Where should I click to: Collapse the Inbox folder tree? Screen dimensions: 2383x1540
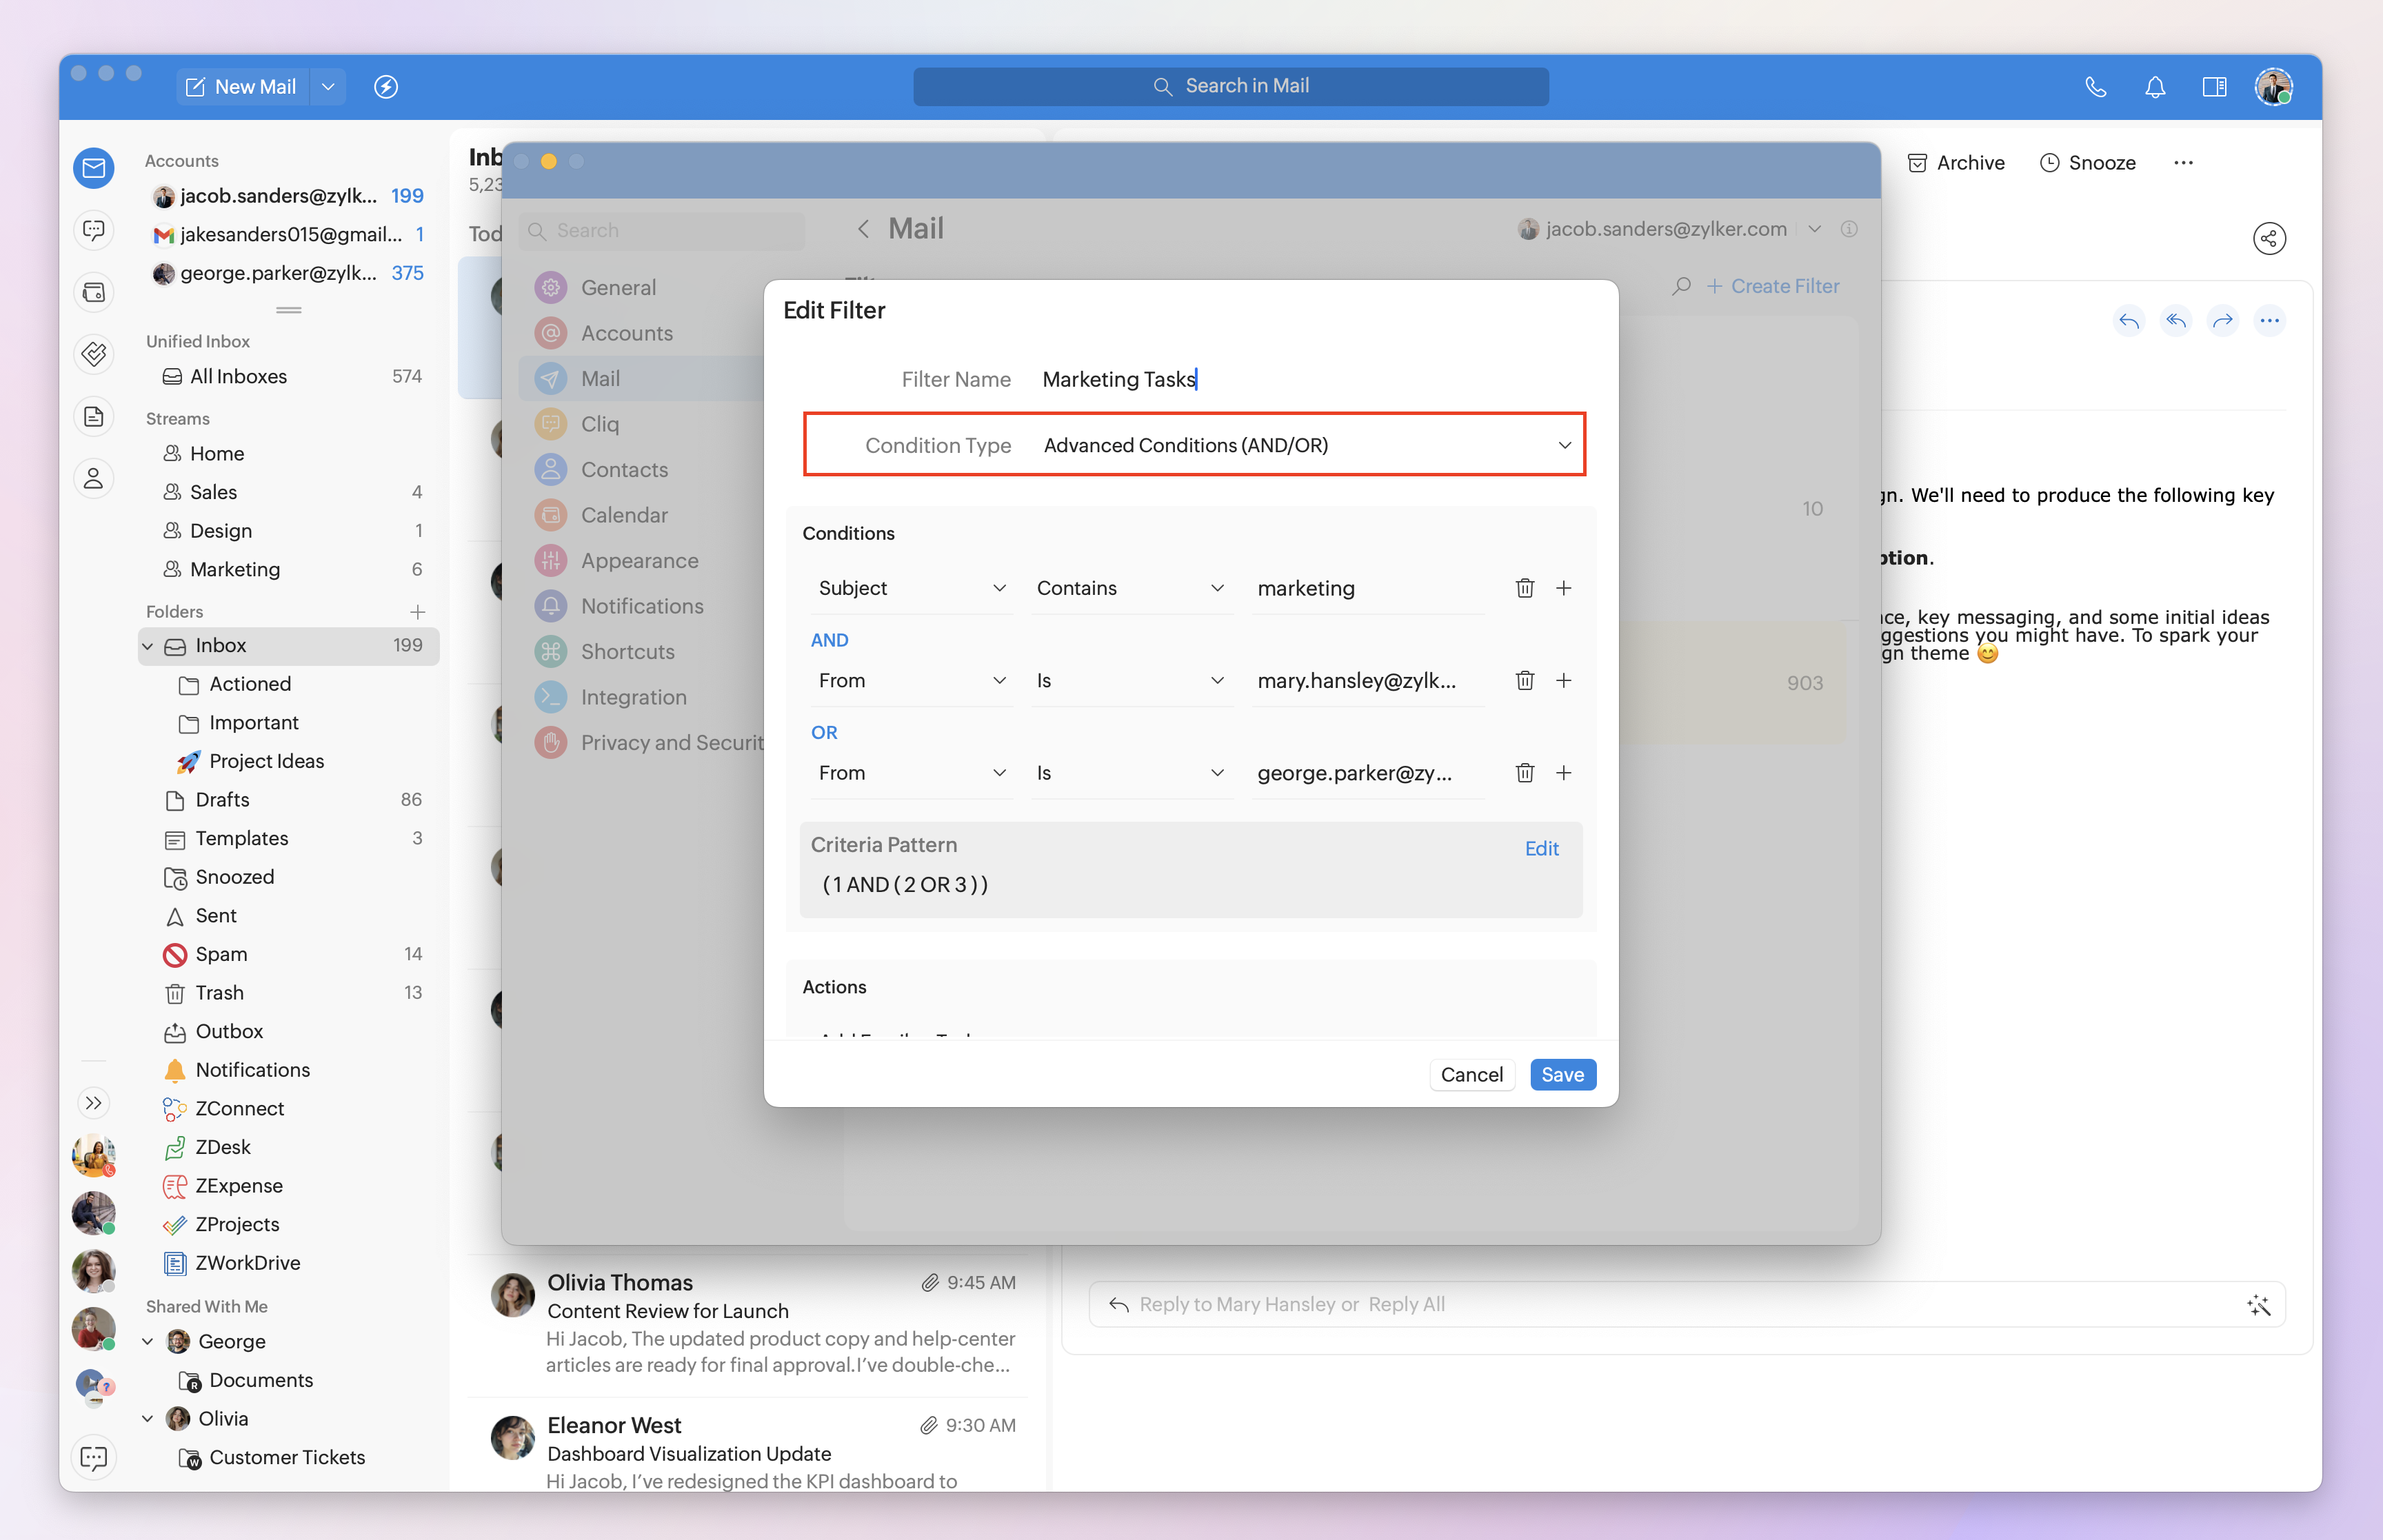pos(148,646)
